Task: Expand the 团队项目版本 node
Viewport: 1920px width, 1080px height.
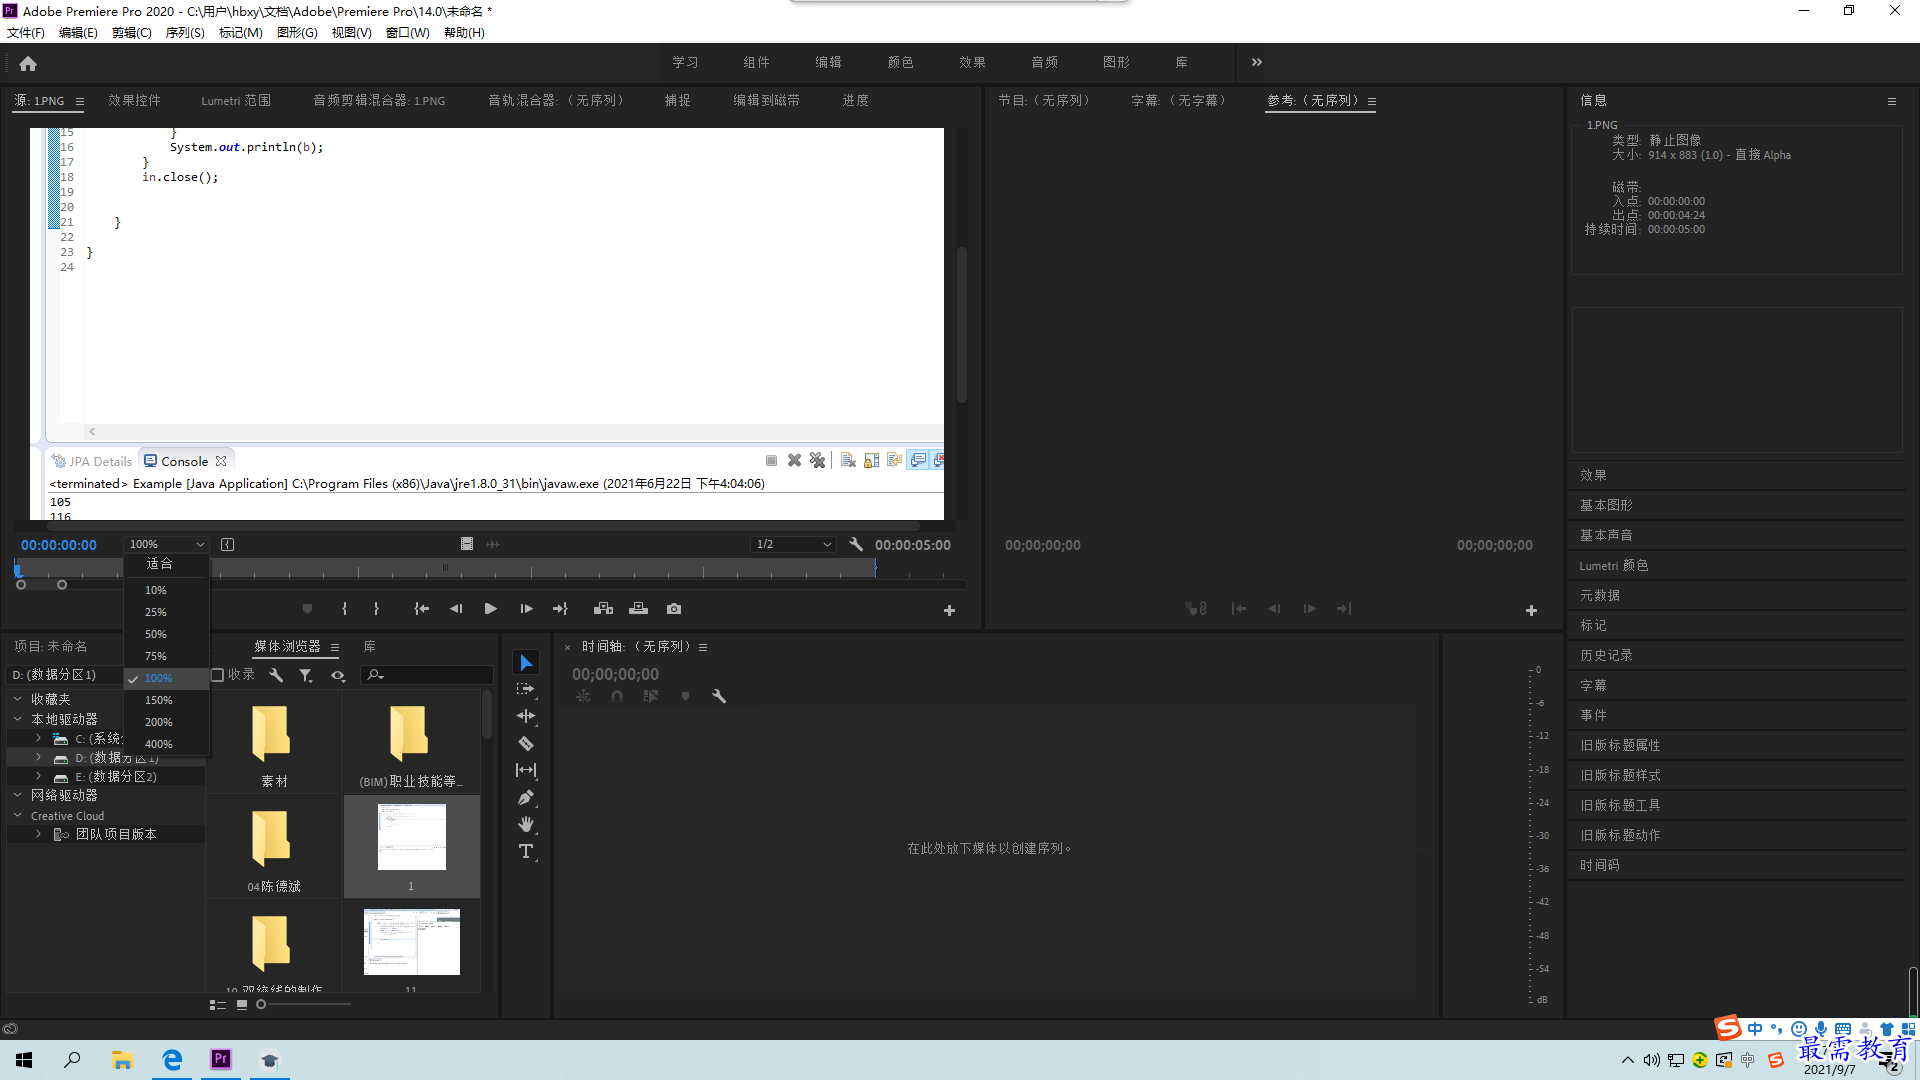Action: [x=38, y=834]
